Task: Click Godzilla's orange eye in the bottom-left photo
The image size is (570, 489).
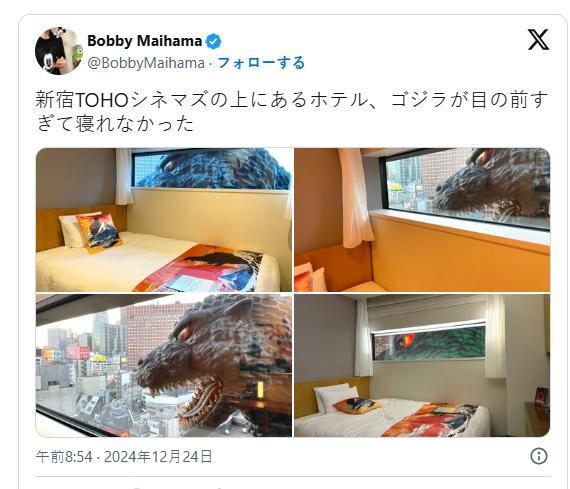Action: (183, 332)
